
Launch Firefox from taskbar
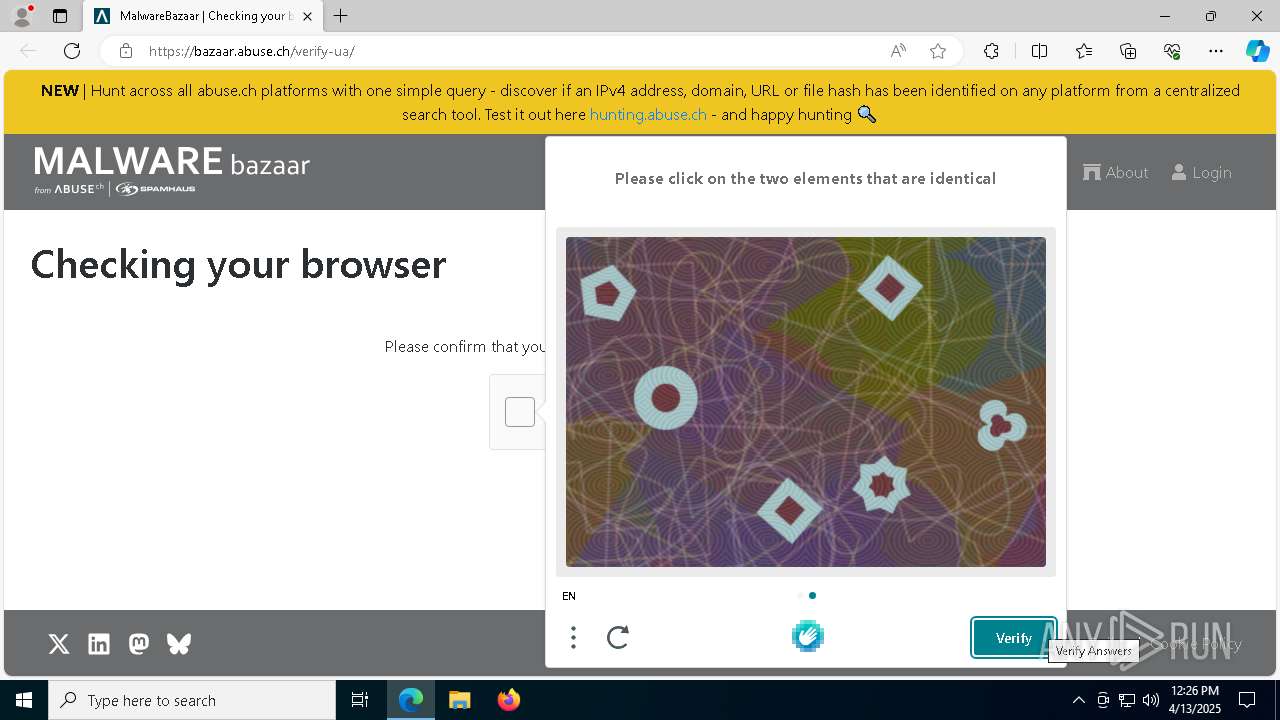[x=509, y=700]
